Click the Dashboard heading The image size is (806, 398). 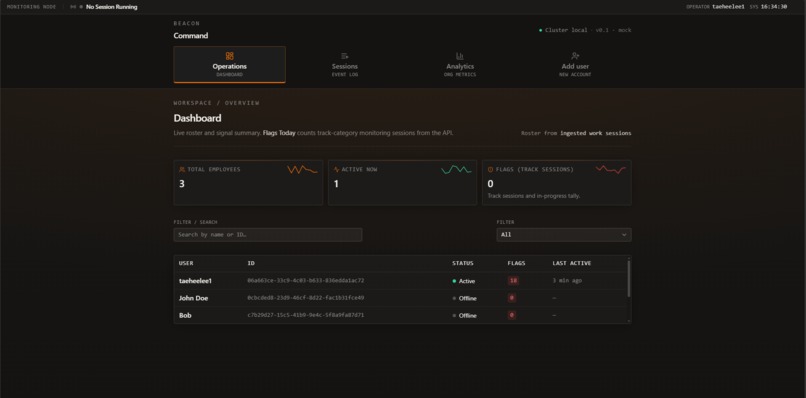tap(197, 118)
